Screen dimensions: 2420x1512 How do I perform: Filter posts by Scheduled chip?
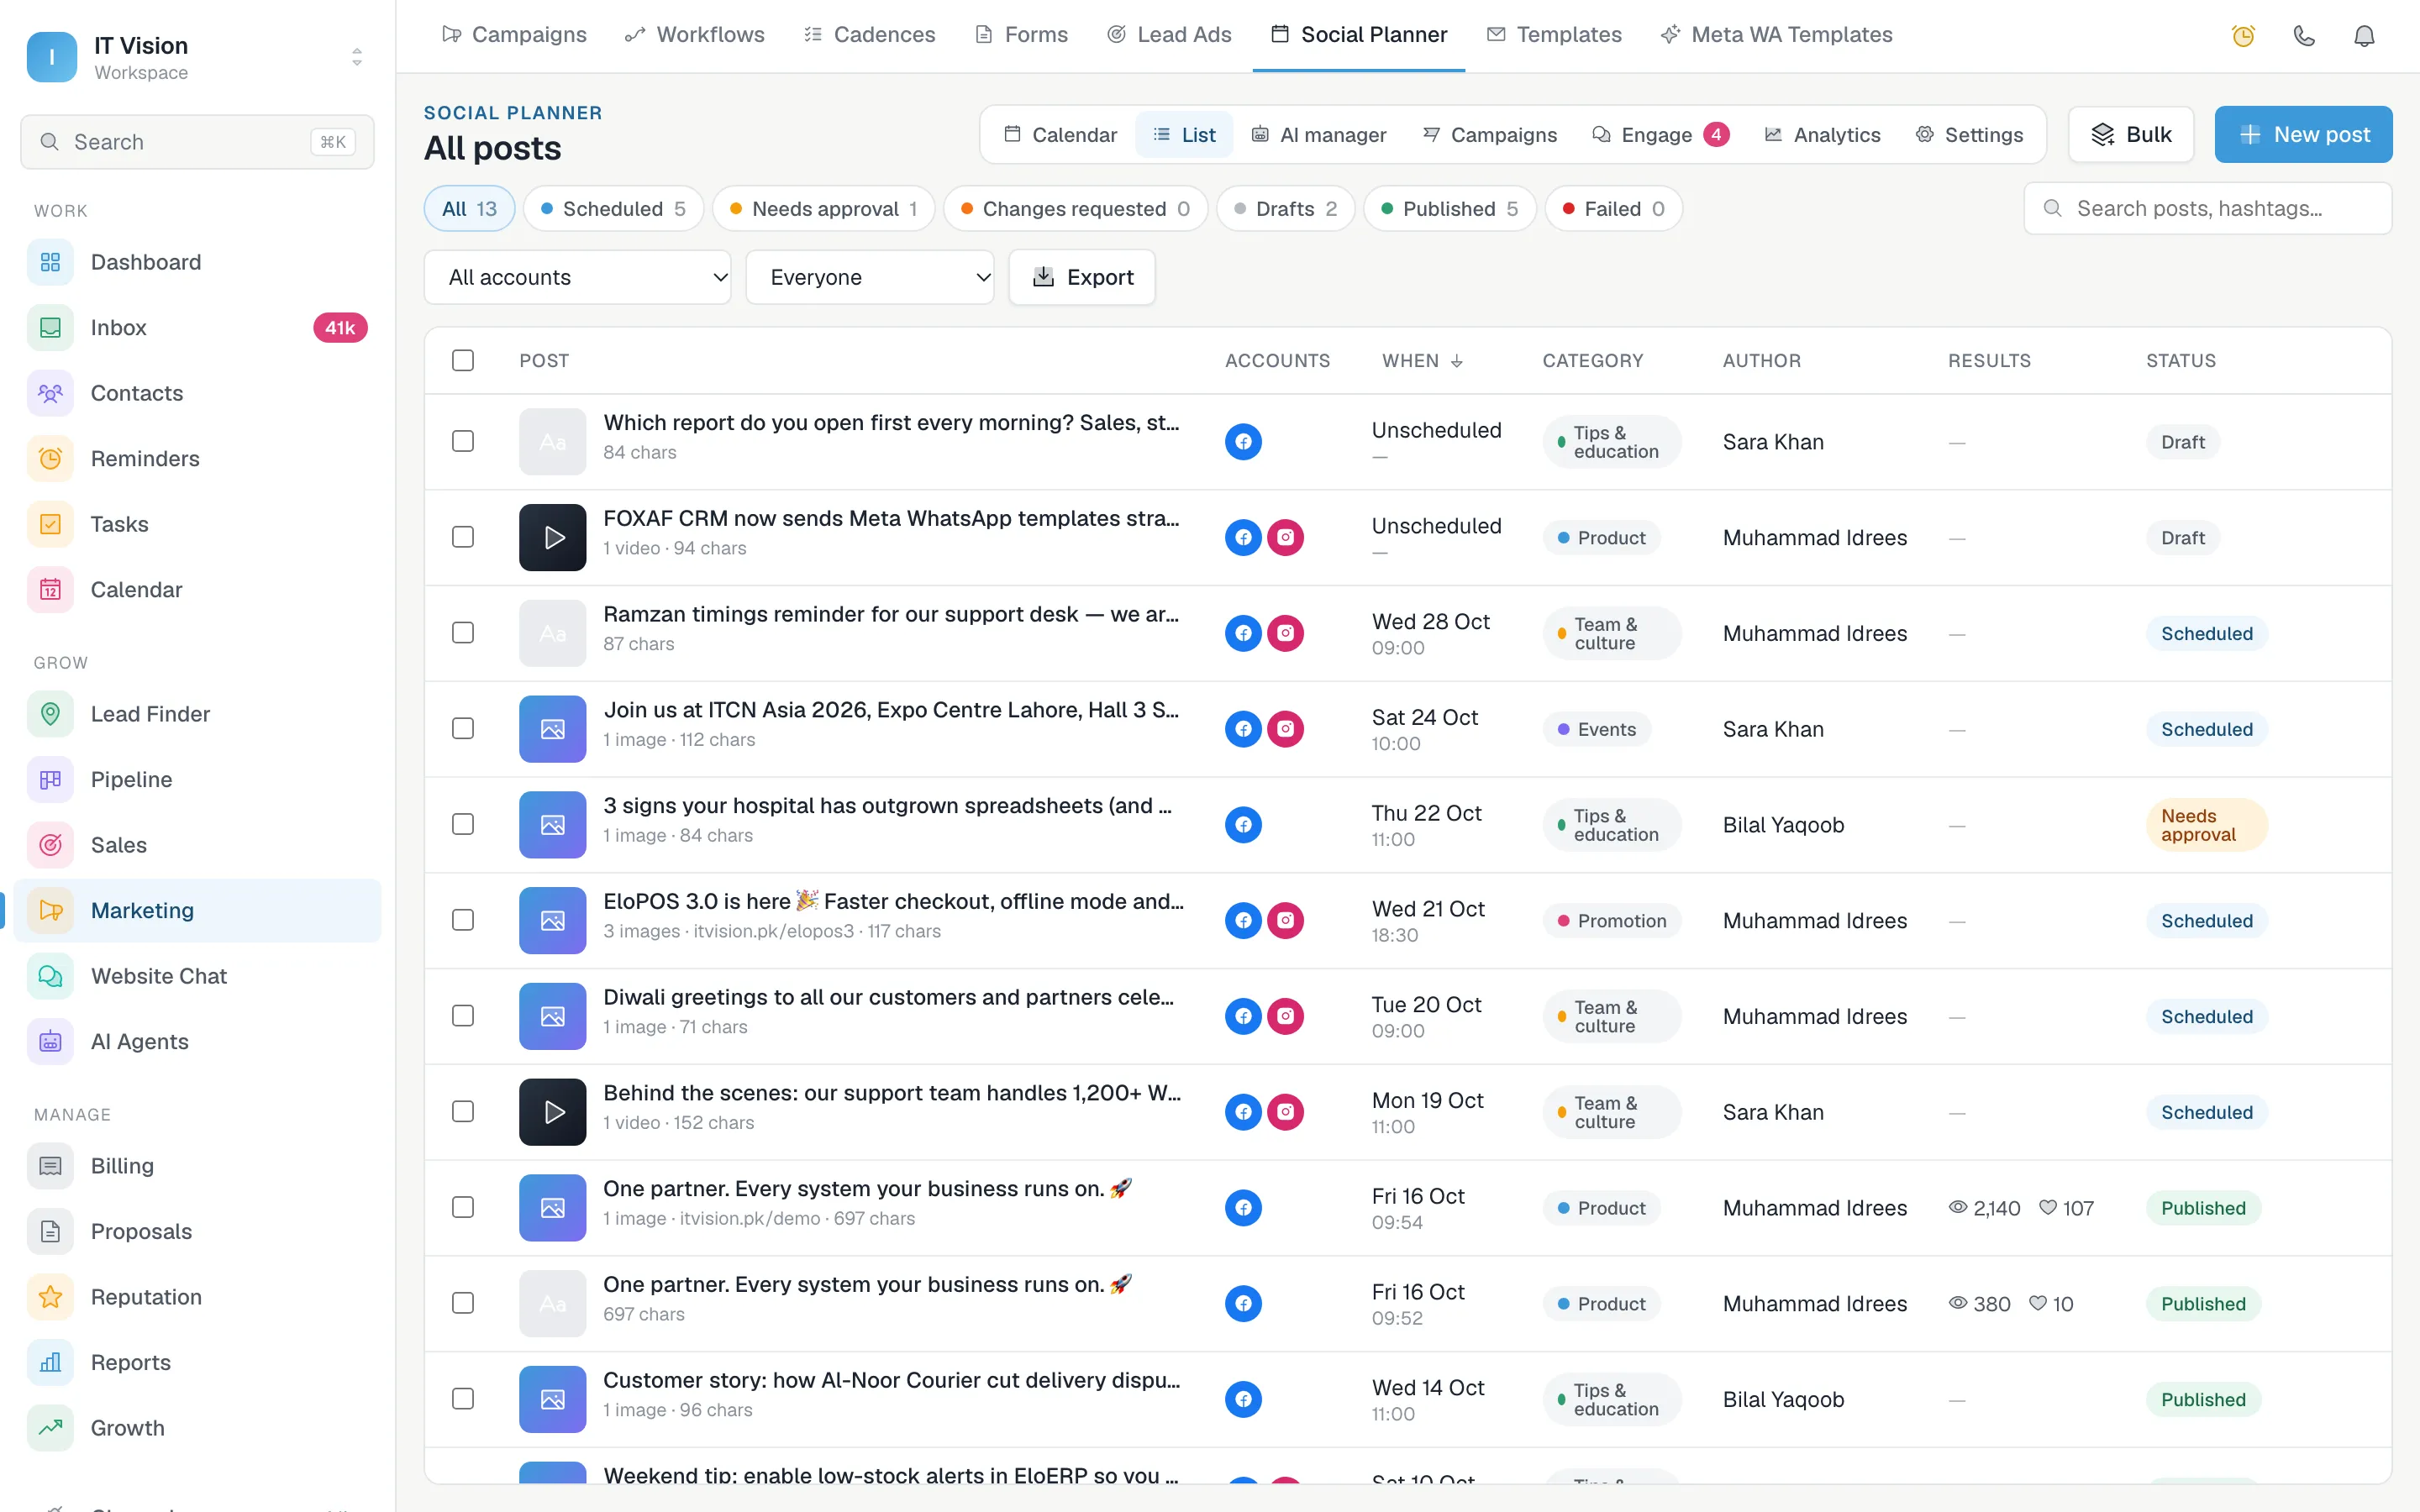613,209
